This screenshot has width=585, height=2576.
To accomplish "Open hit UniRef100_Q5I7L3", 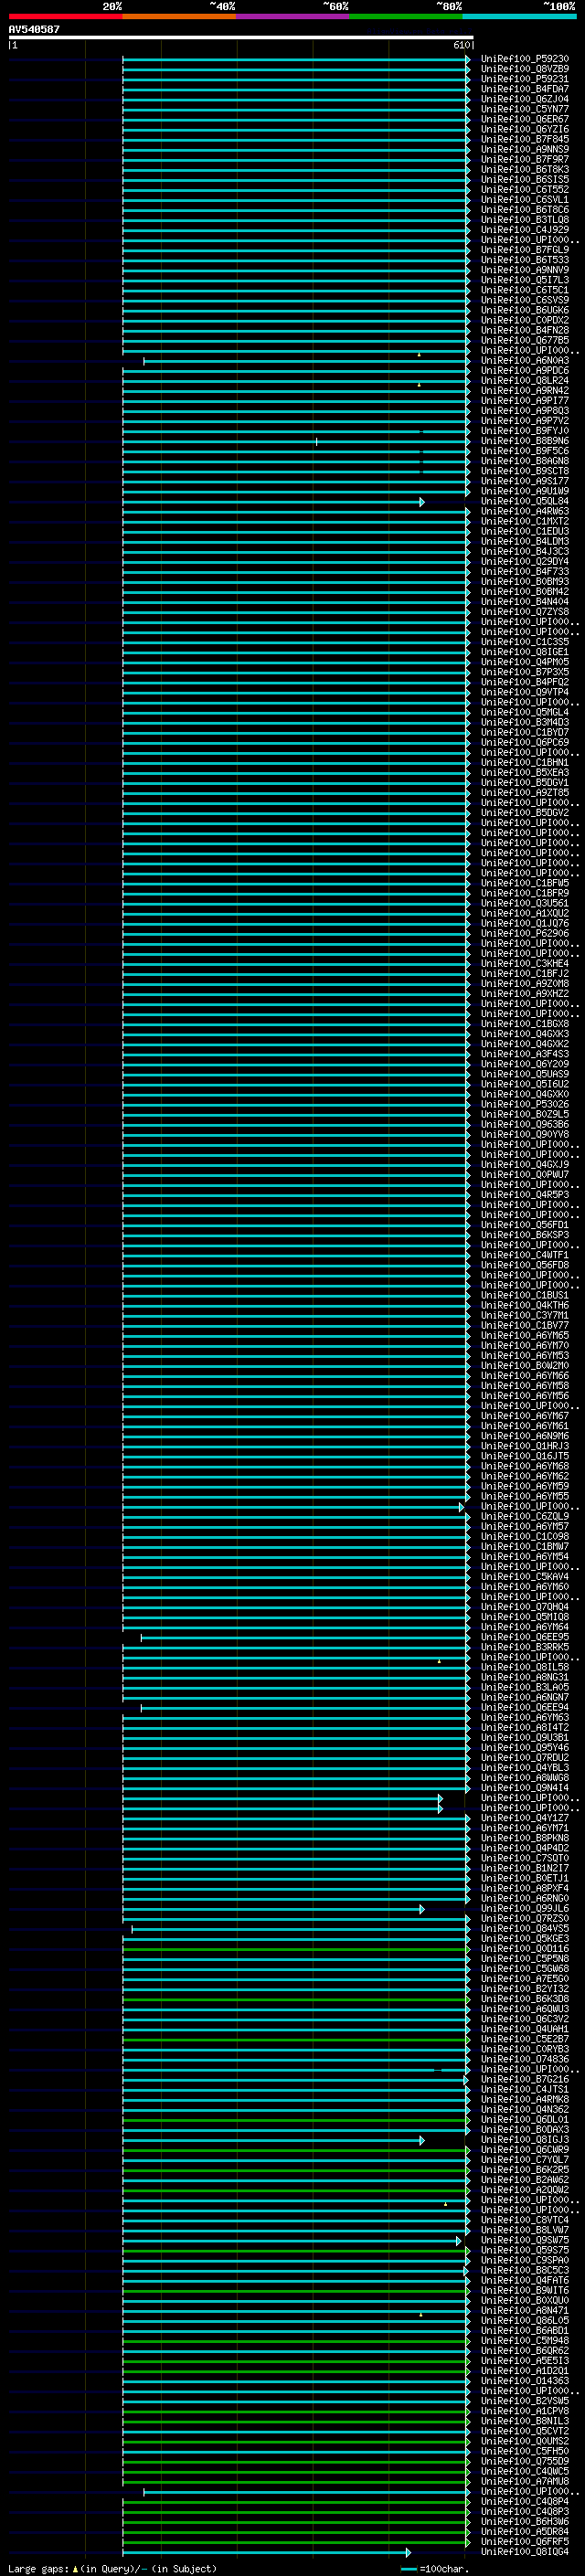I will 525,280.
